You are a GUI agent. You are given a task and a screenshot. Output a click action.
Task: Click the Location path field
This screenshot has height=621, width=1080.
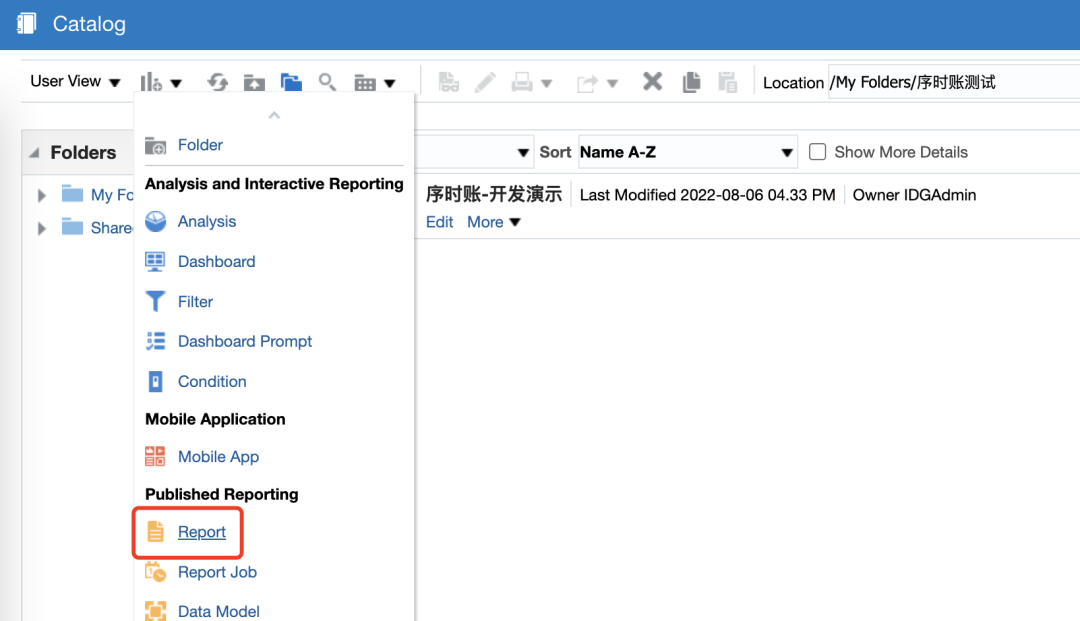coord(954,83)
